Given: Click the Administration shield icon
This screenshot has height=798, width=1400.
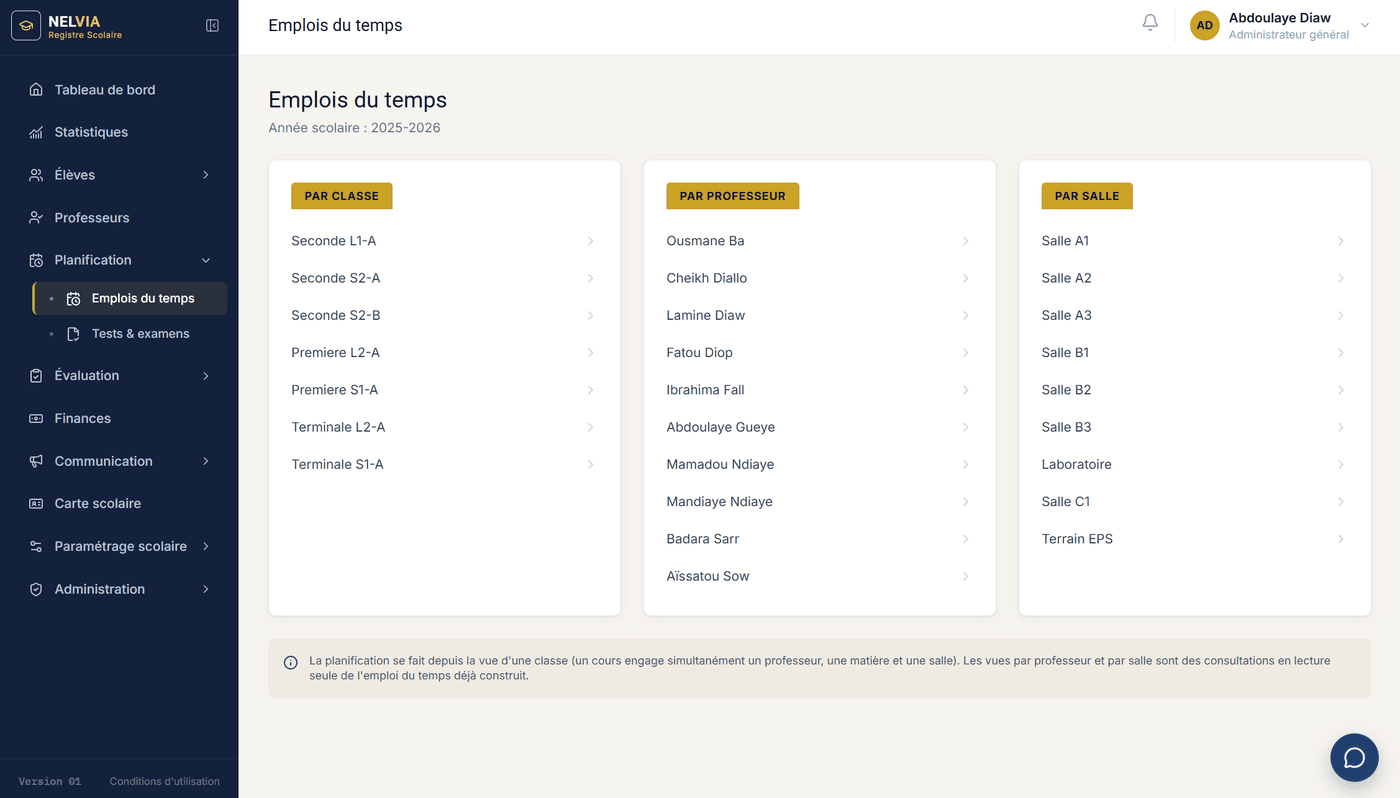Looking at the screenshot, I should pyautogui.click(x=36, y=589).
